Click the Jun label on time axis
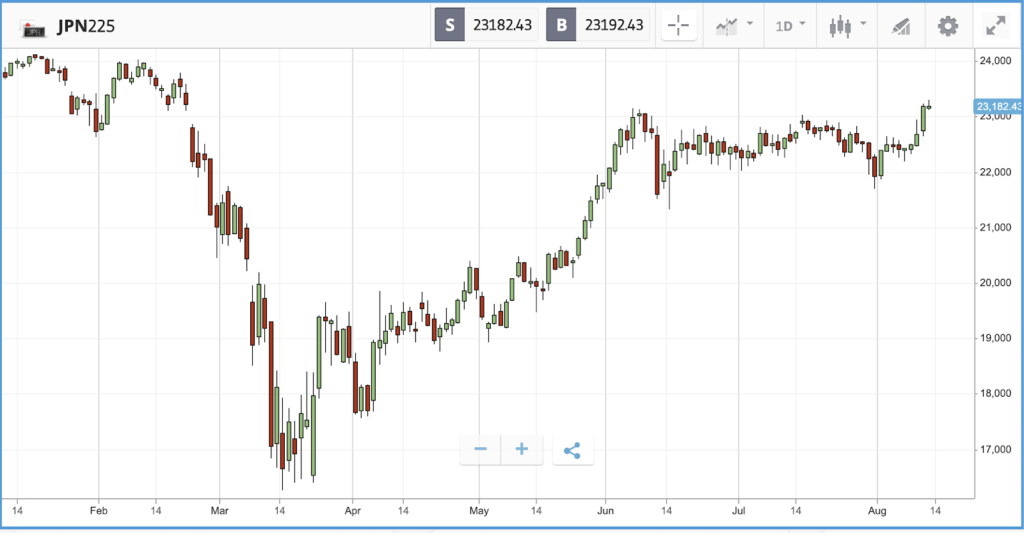The height and width of the screenshot is (533, 1024). coord(605,511)
